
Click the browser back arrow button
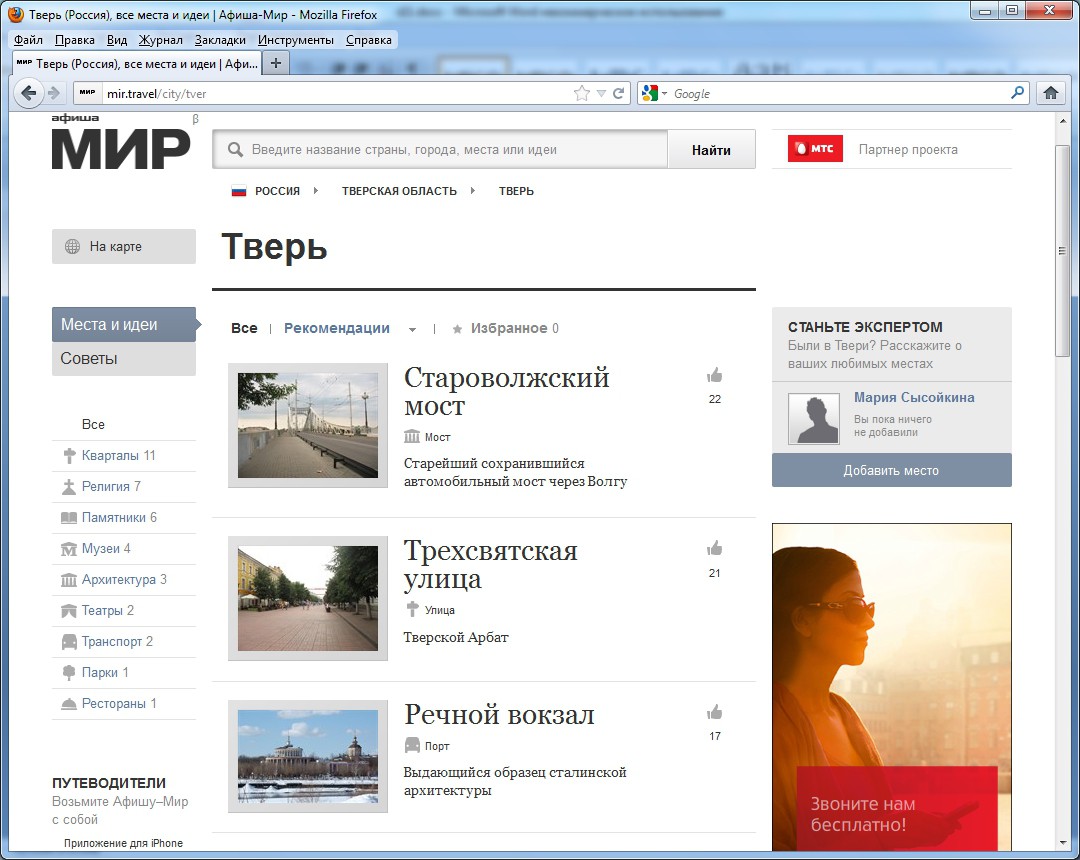(x=29, y=93)
